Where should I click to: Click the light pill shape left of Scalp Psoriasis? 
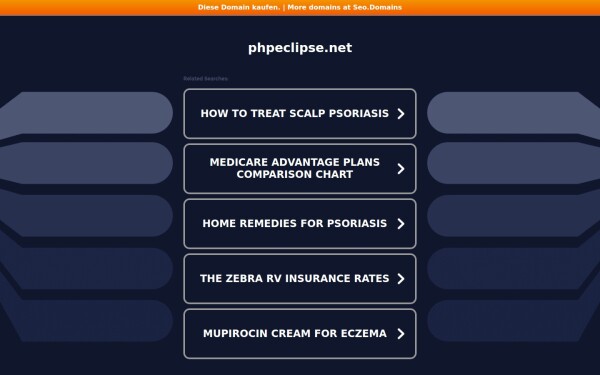pos(86,113)
